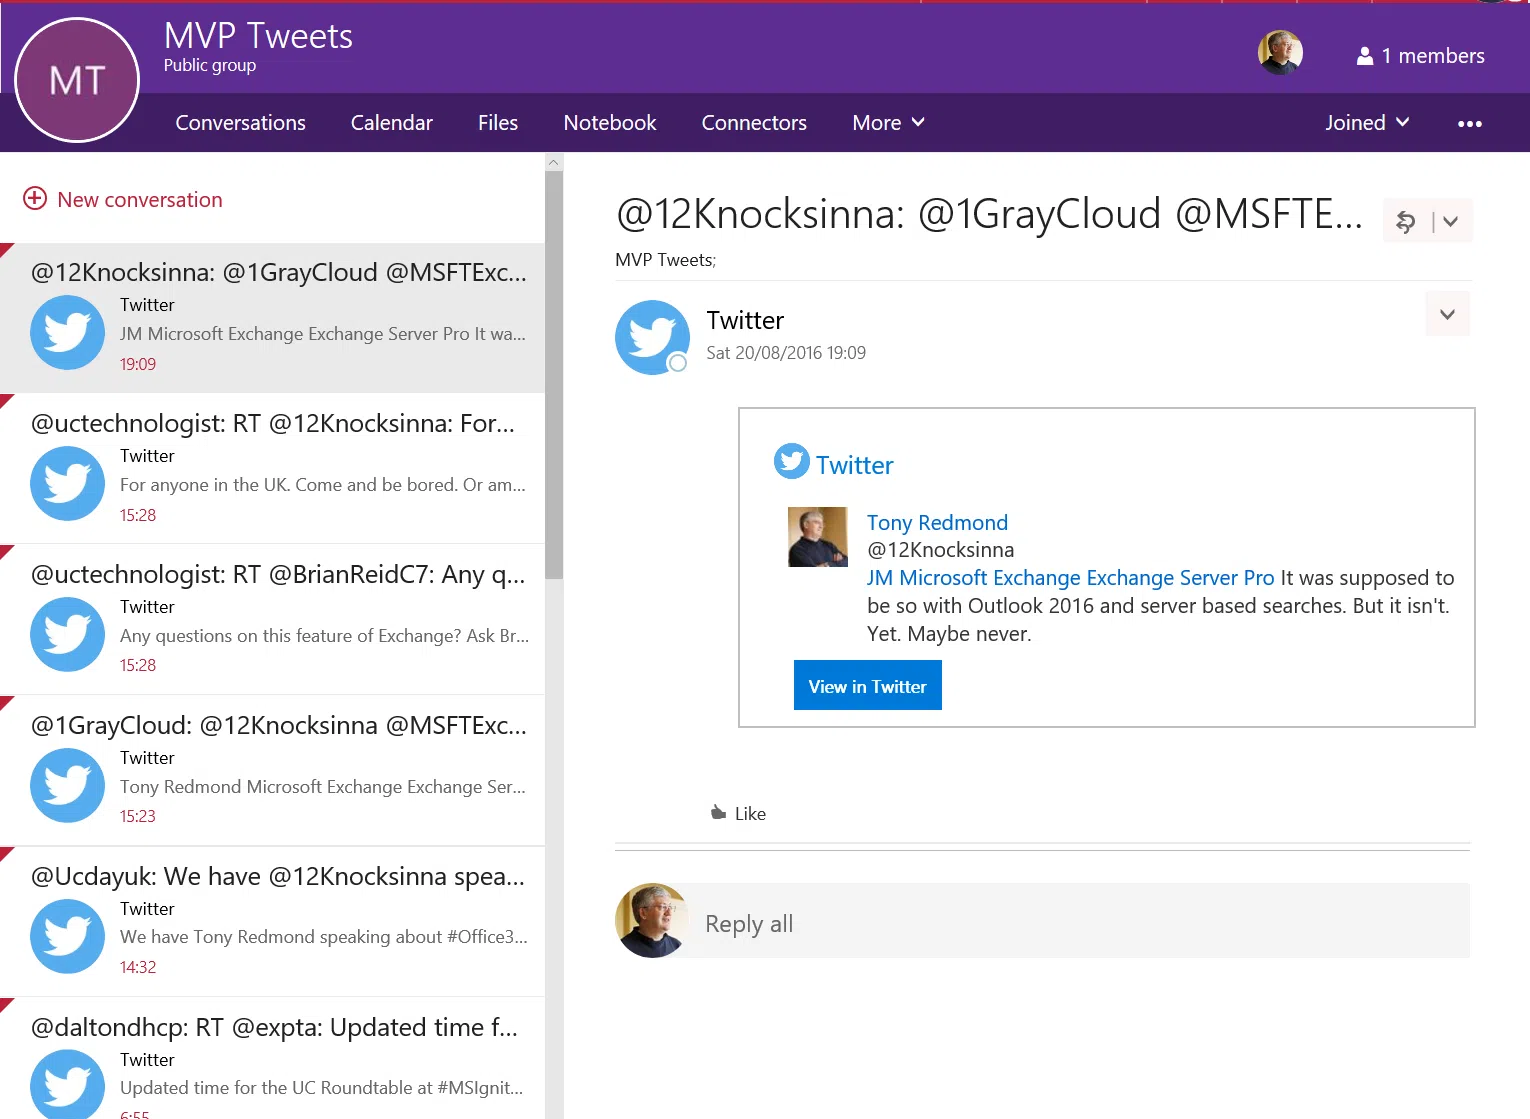Click the Twitter icon on the '@daltondhcp' conversation
Screen dimensions: 1530x1119
pos(68,1084)
